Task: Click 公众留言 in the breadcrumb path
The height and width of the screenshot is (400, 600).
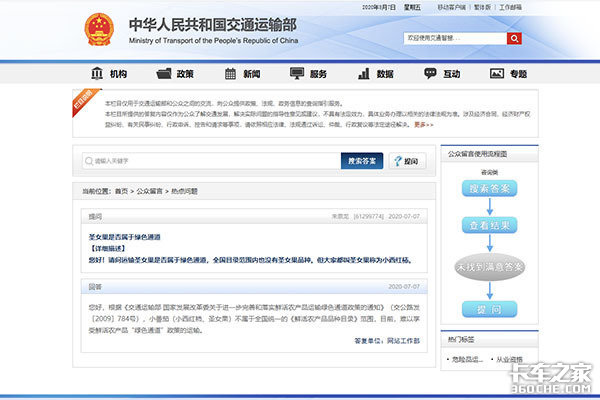Action: coord(151,190)
